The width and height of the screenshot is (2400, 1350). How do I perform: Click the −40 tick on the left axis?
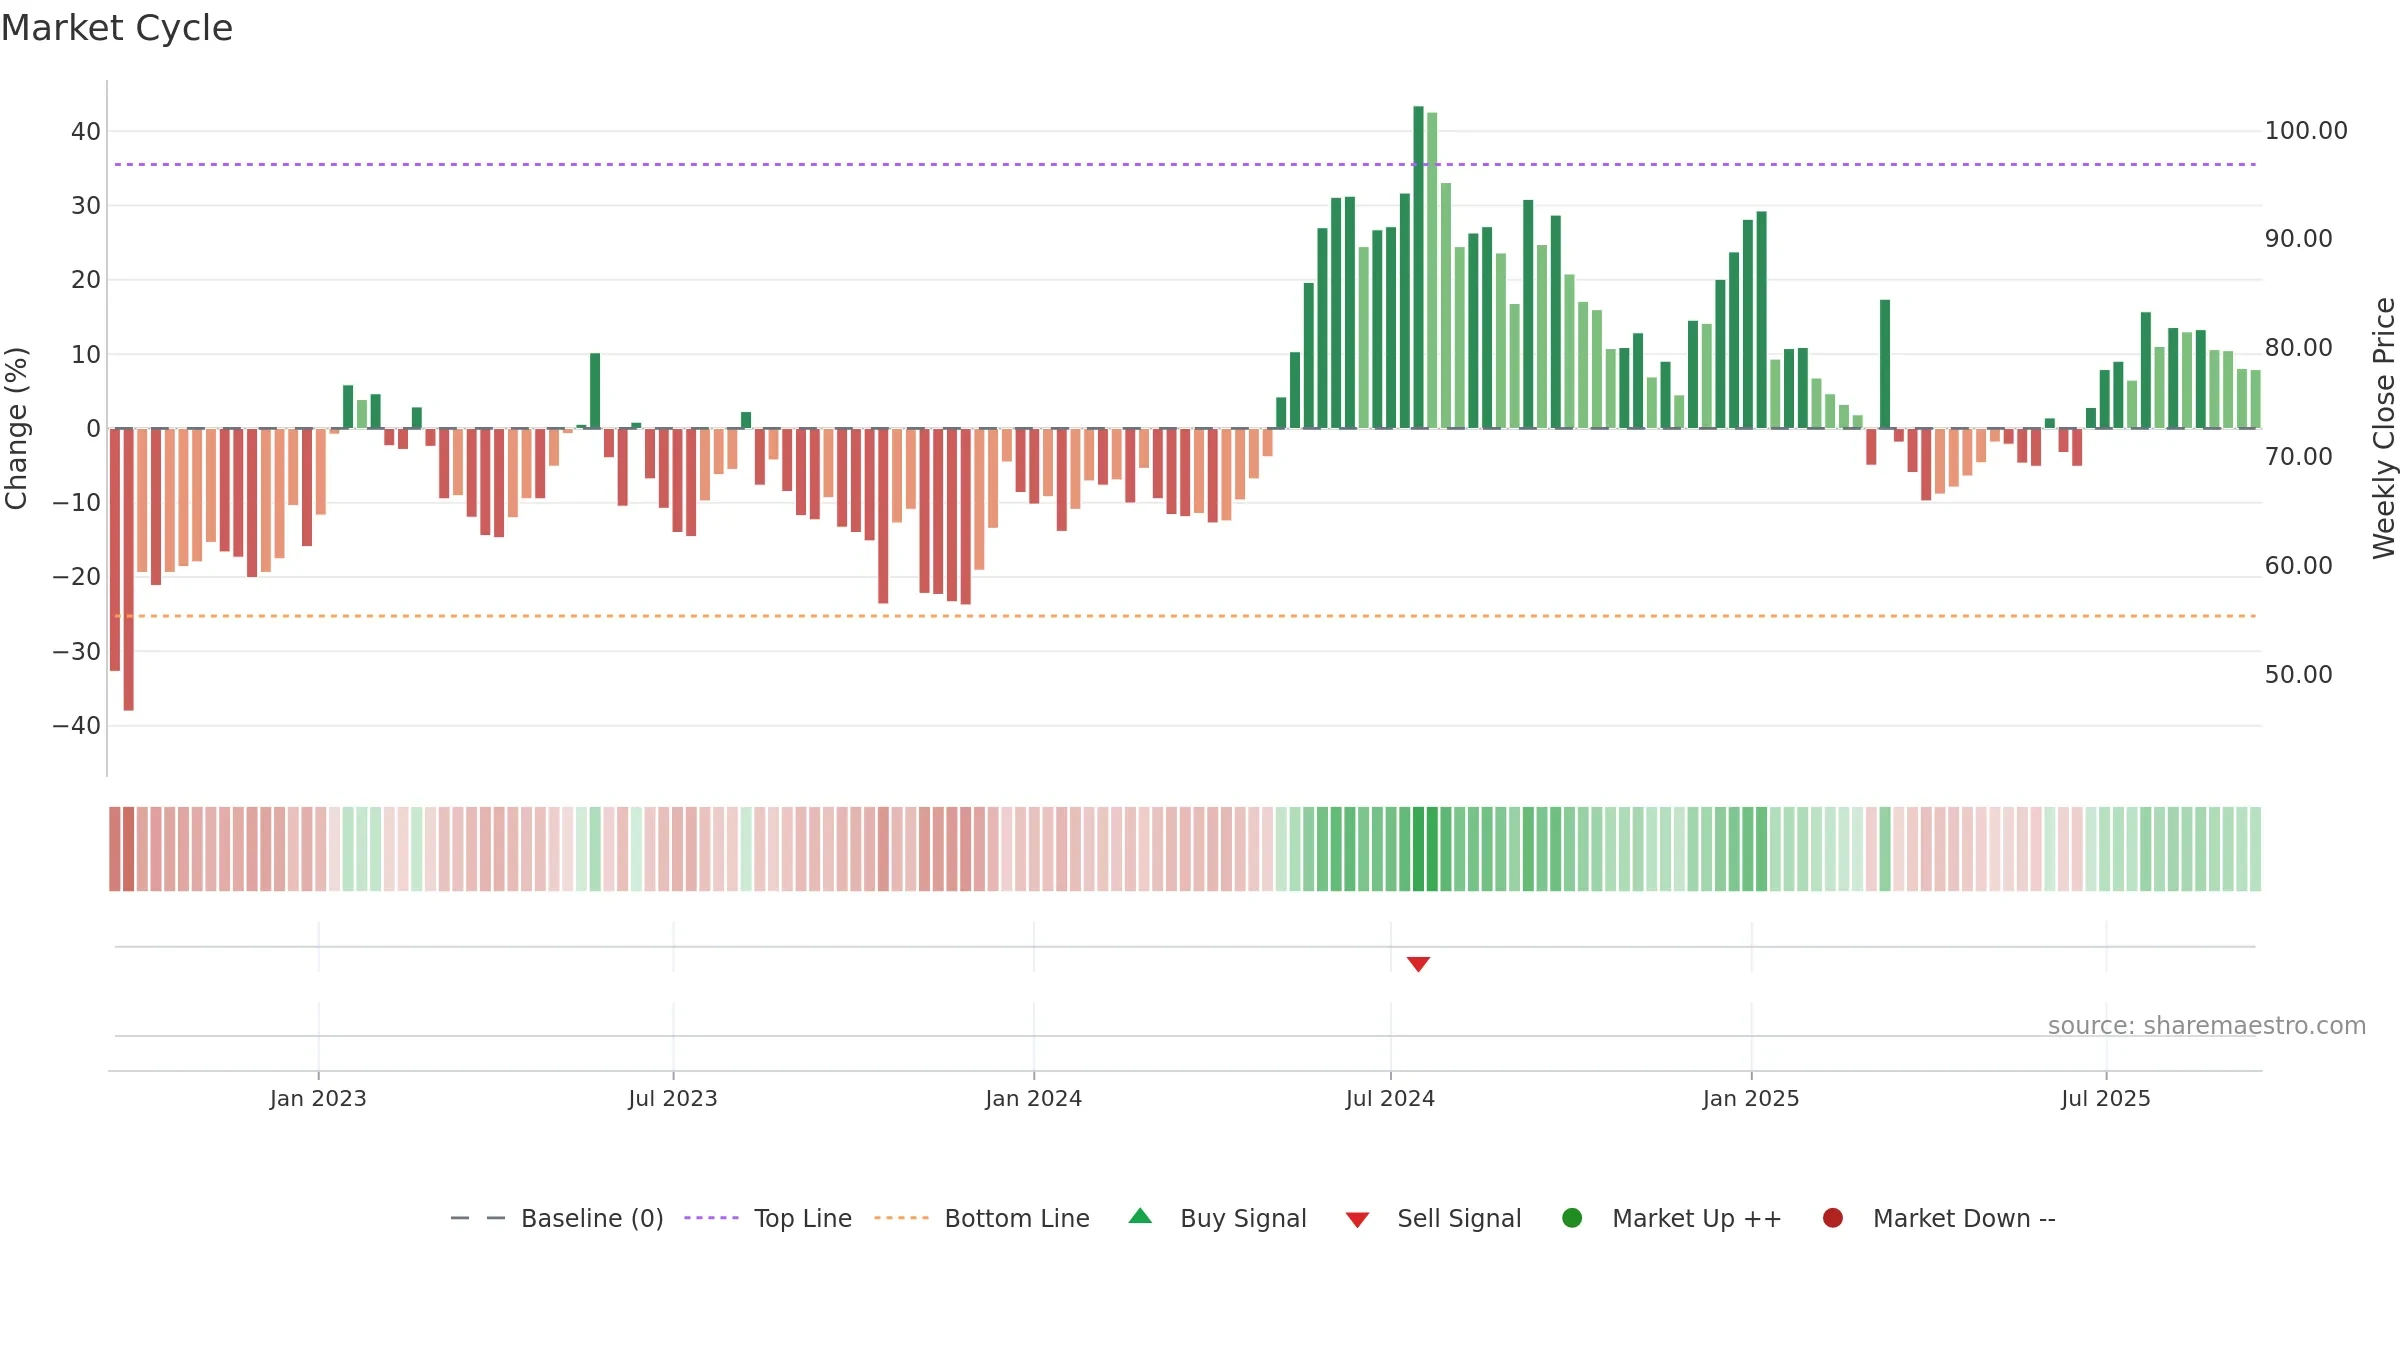(x=77, y=726)
